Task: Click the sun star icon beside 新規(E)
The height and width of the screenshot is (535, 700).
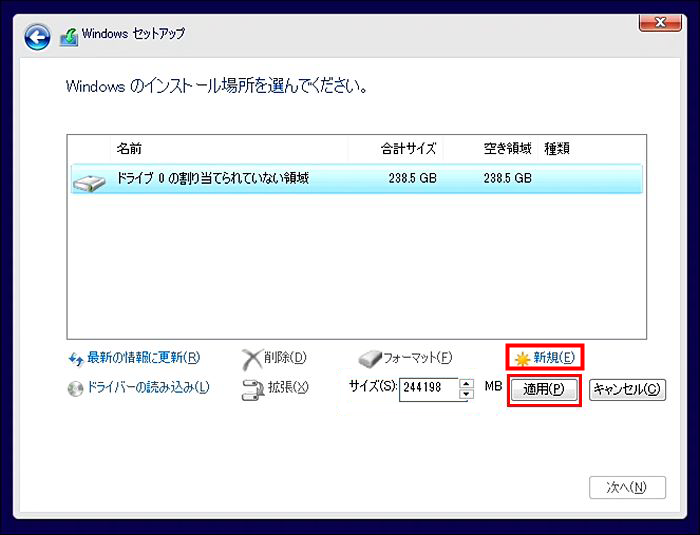Action: click(x=522, y=359)
